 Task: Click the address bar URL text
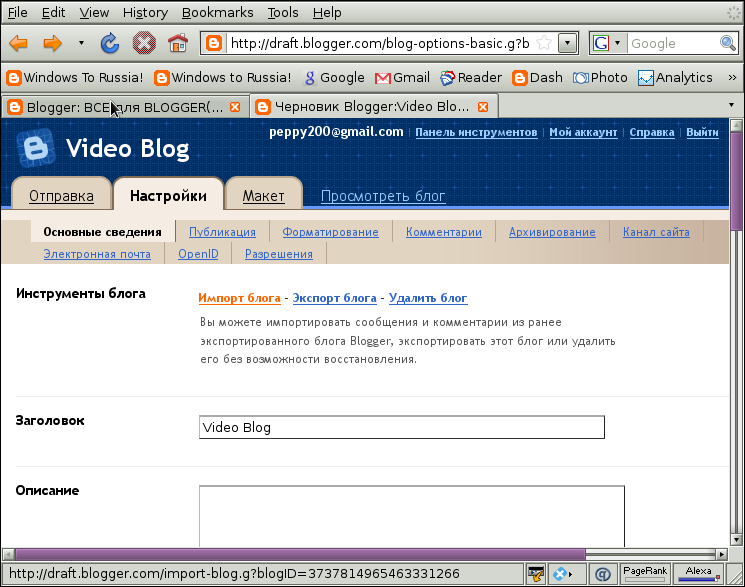coord(380,43)
